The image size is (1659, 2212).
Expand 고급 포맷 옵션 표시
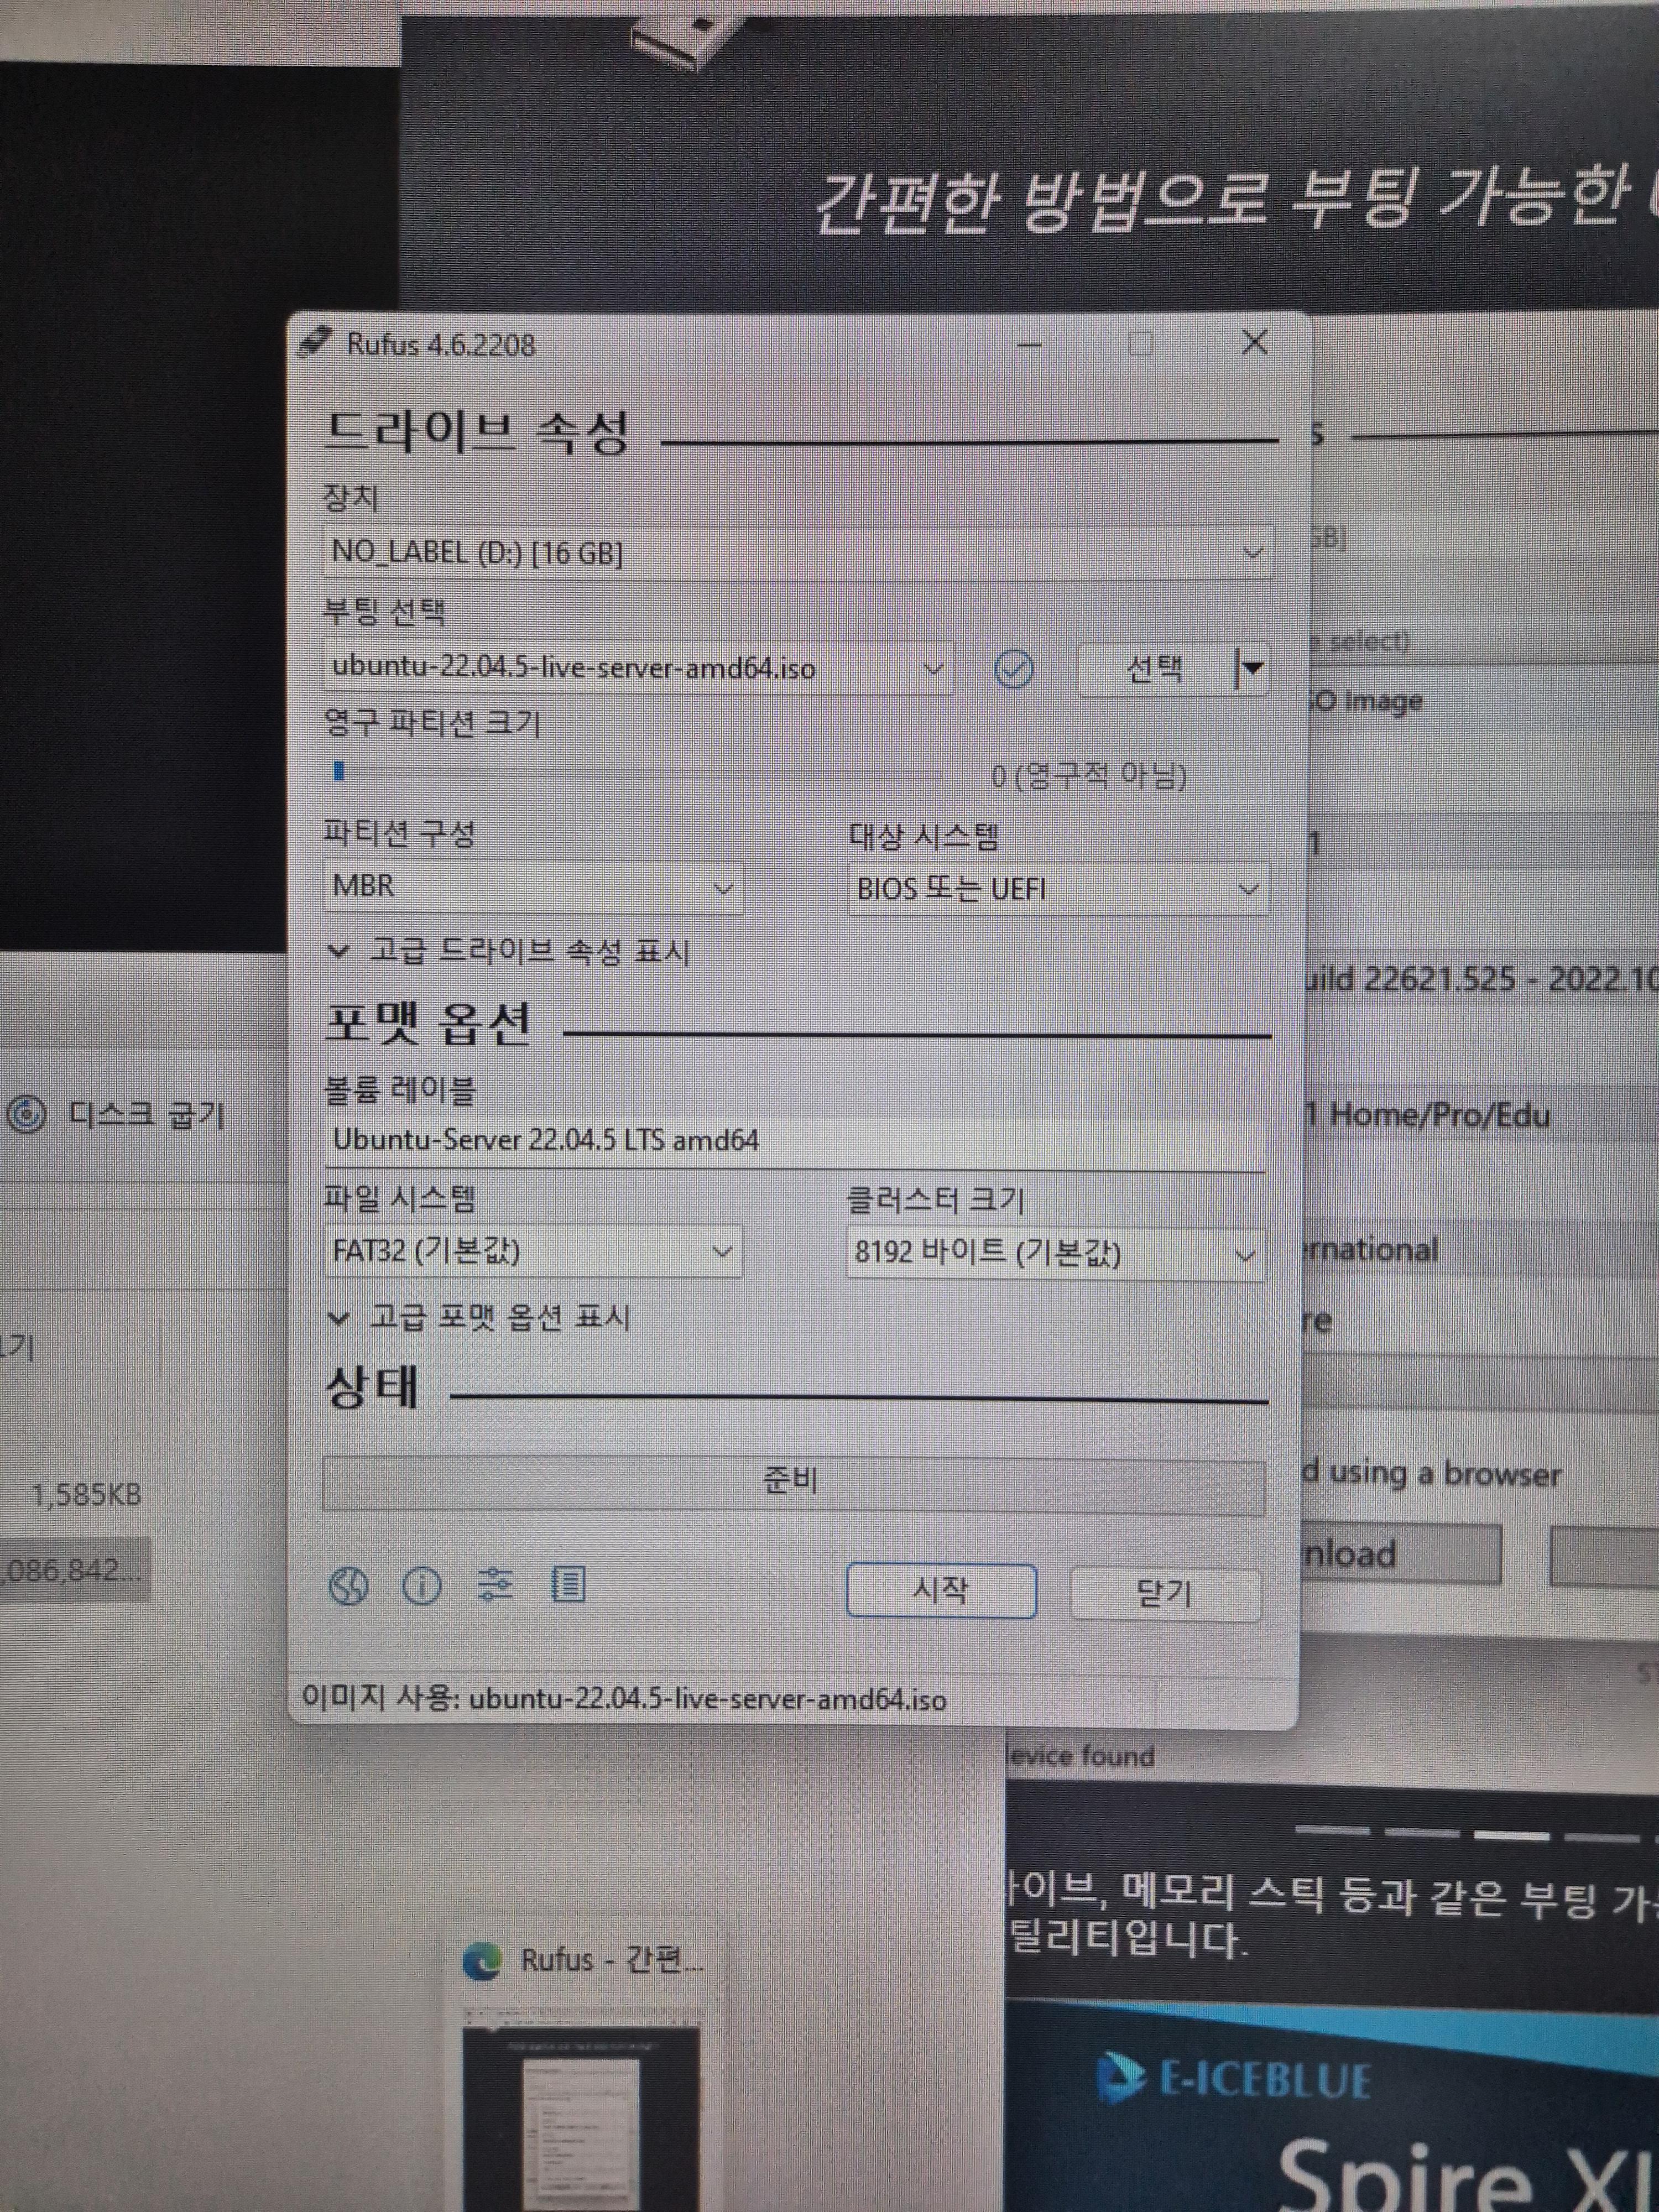tap(480, 1317)
